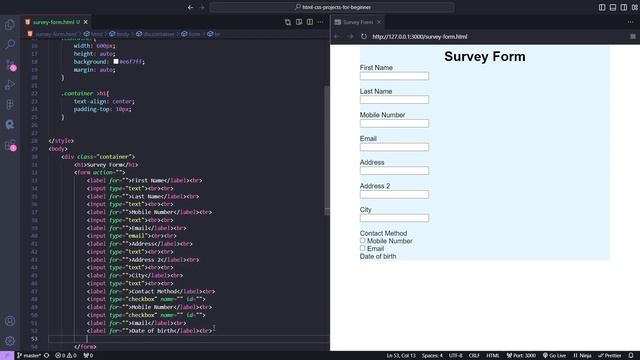Click UTF-8 encoding in status bar
Screen dimensions: 640x360
(456, 356)
